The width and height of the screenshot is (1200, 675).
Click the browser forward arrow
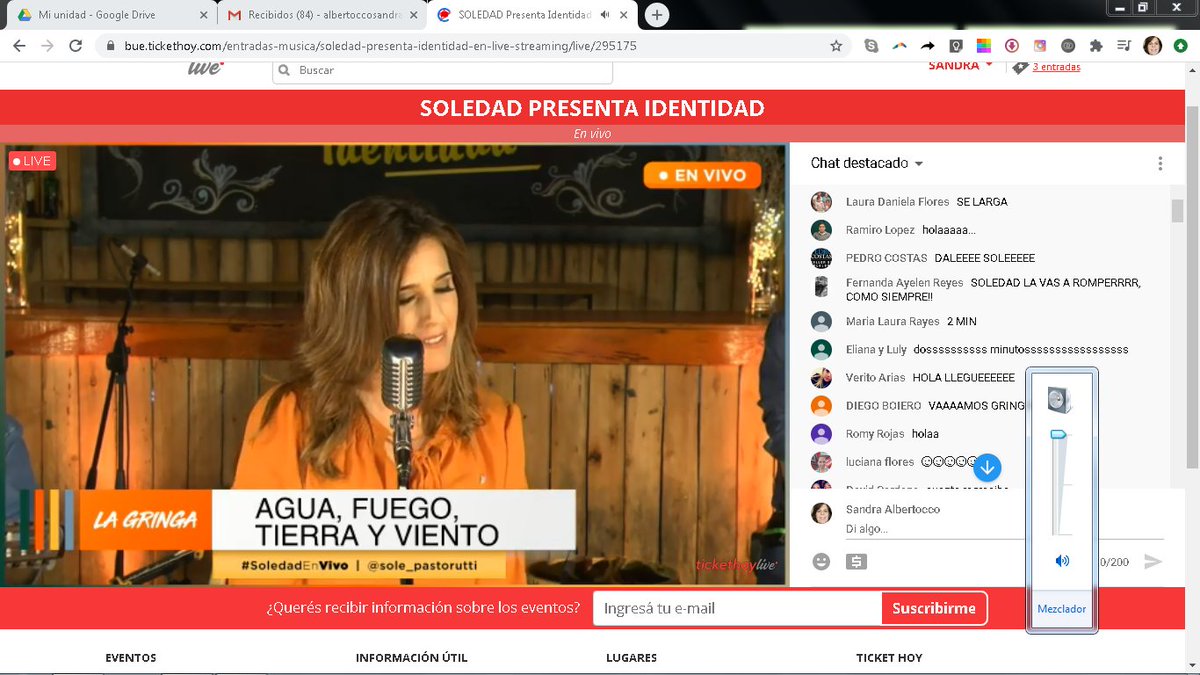[47, 46]
